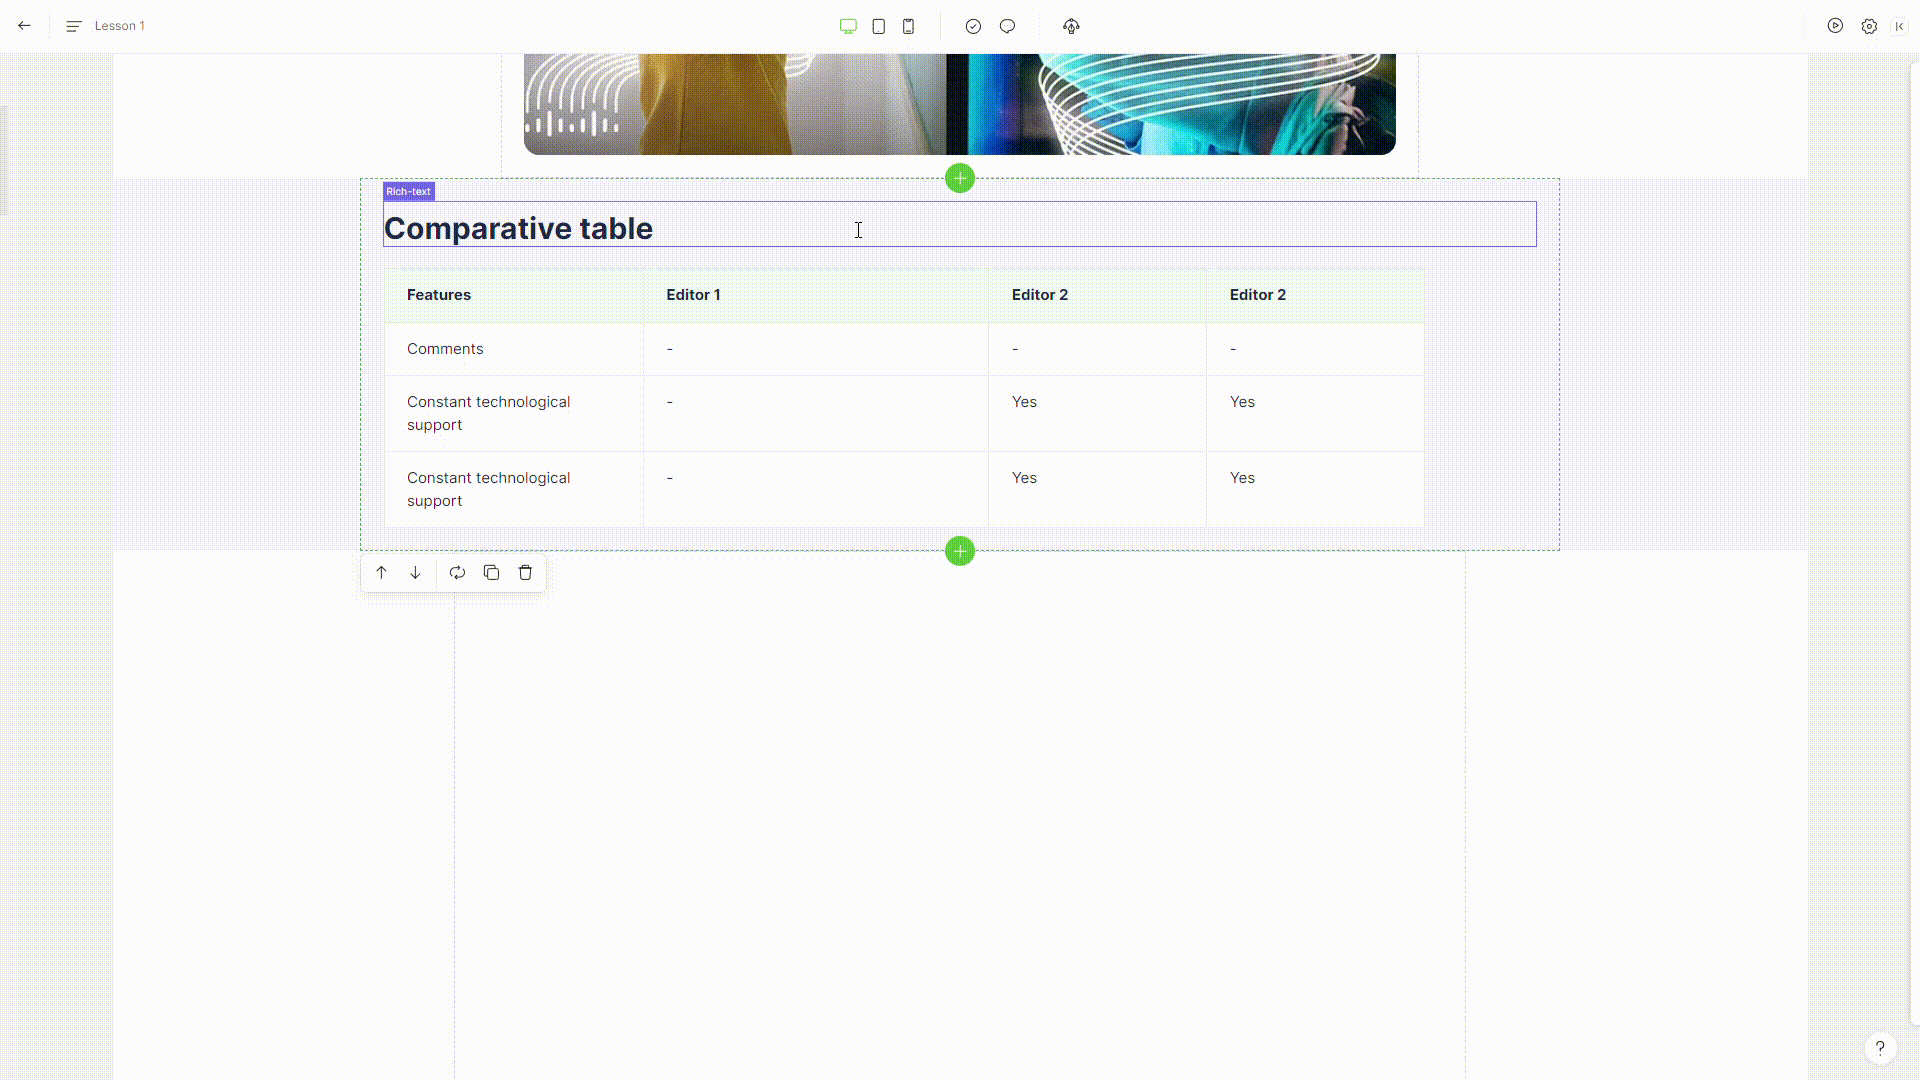The width and height of the screenshot is (1920, 1080).
Task: Move the block down
Action: pos(415,573)
